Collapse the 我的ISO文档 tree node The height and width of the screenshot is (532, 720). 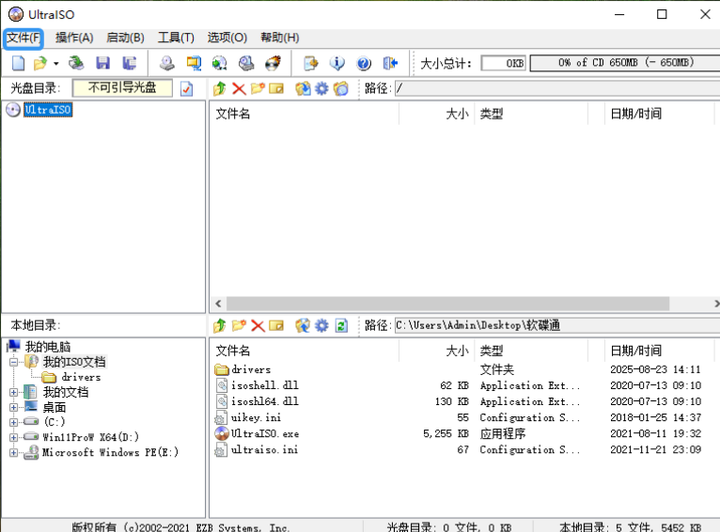[13, 362]
